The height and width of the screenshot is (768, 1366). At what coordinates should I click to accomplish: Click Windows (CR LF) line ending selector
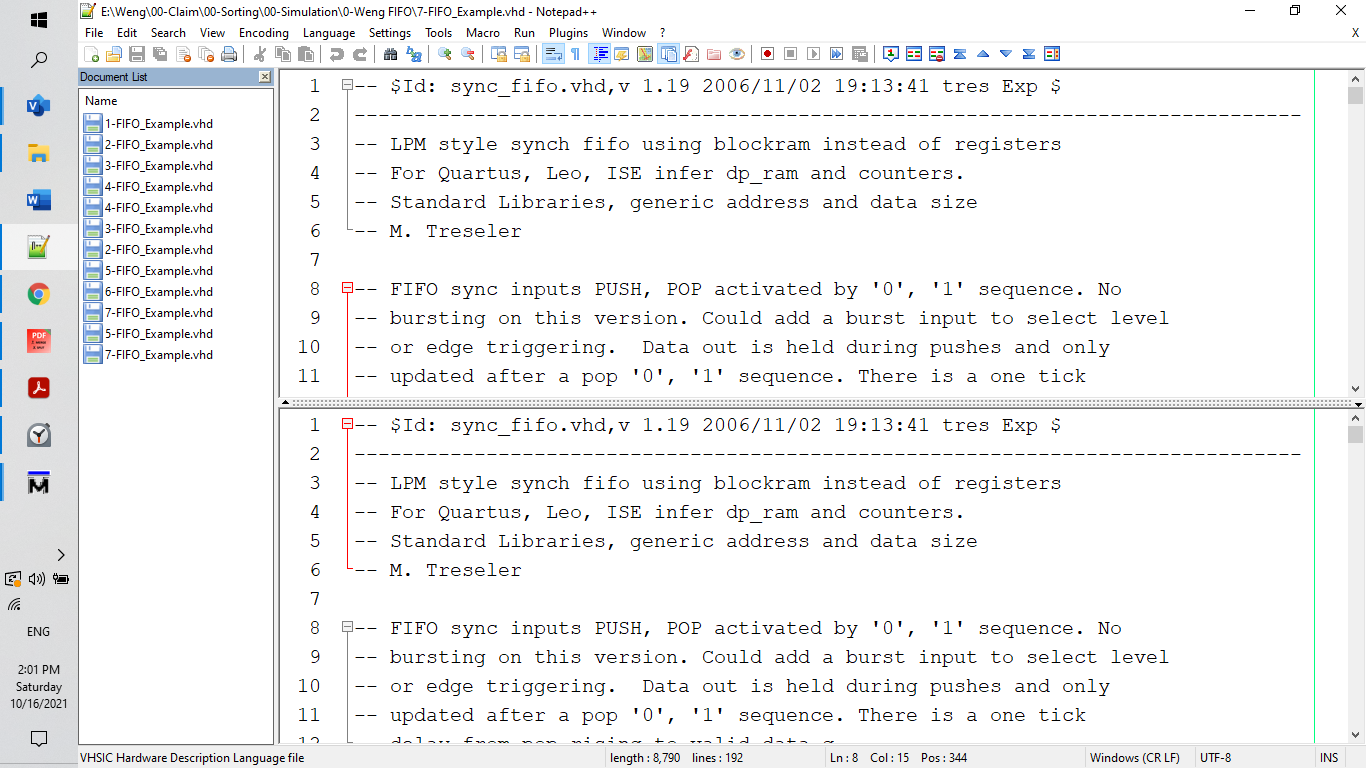(x=1134, y=758)
